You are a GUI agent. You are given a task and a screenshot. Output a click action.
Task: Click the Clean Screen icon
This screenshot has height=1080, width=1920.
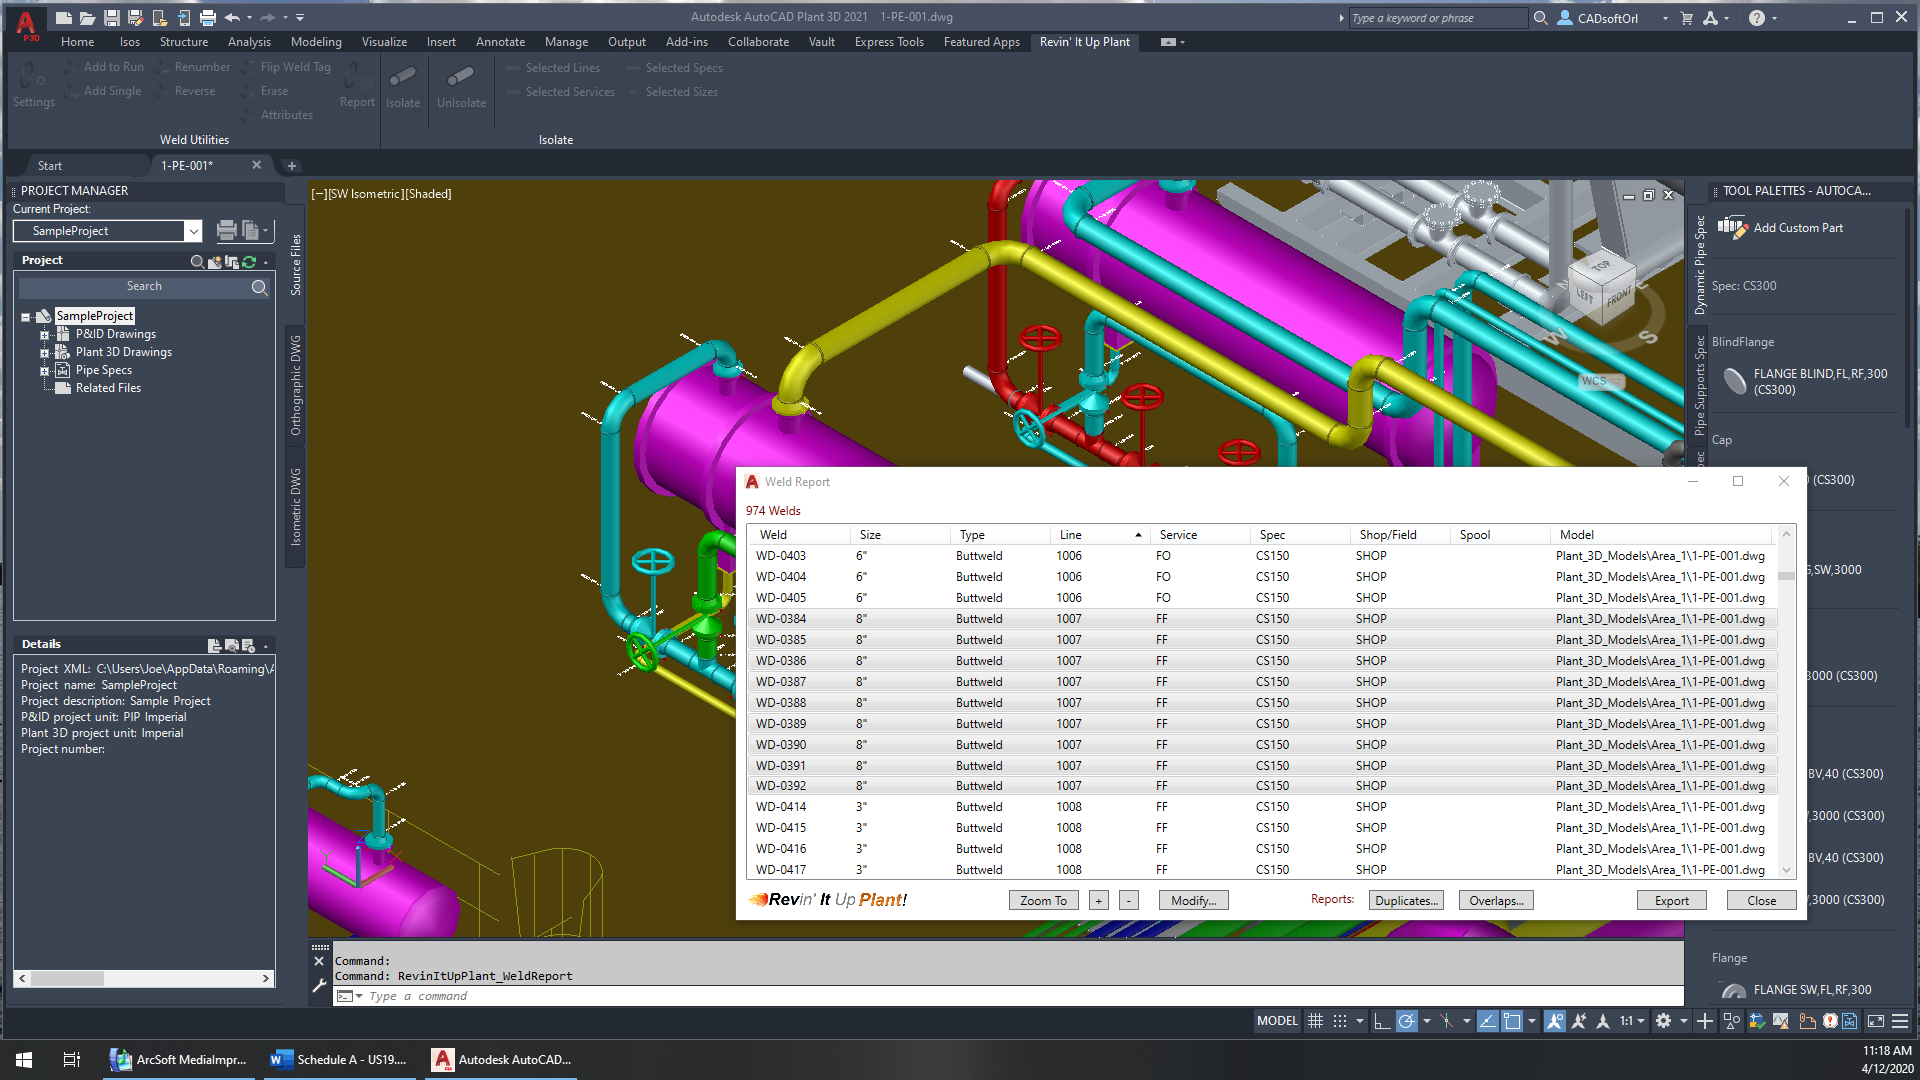tap(1876, 1021)
